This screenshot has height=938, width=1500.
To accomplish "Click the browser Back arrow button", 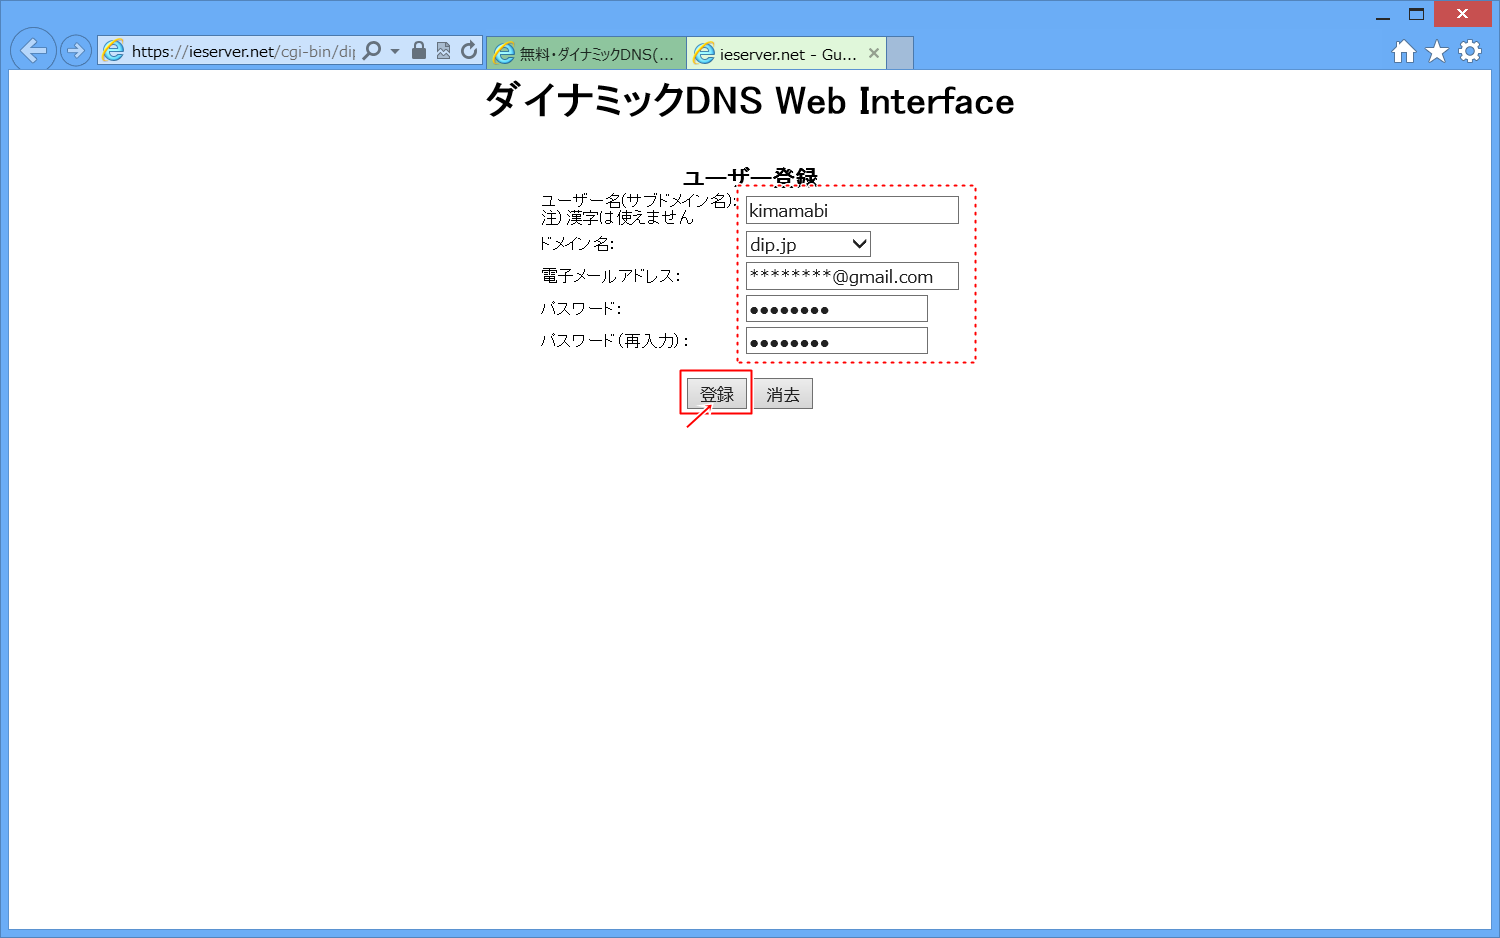I will [33, 50].
